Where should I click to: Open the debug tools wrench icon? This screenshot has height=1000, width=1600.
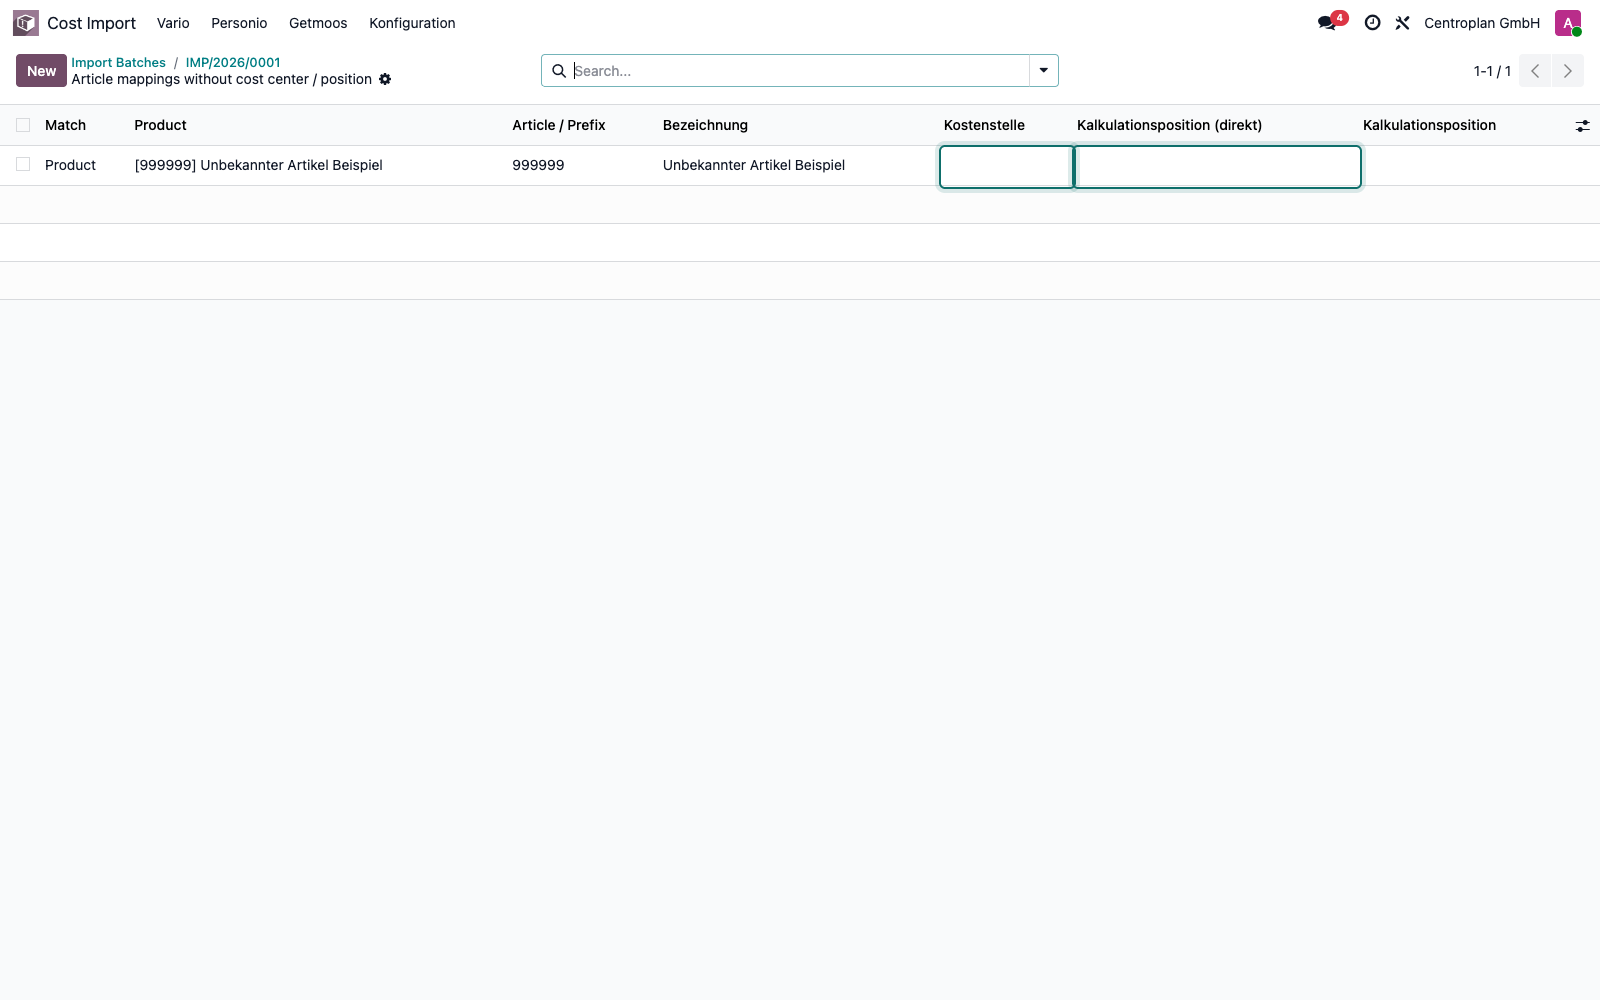click(x=1403, y=23)
